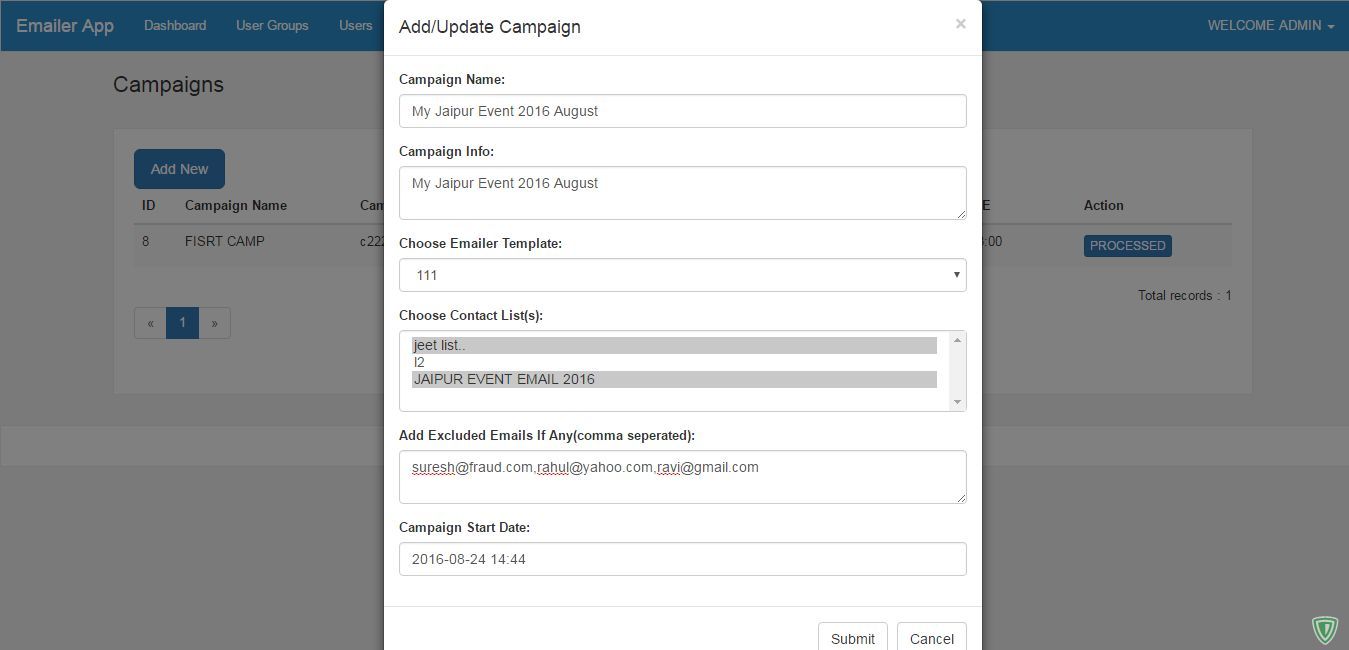This screenshot has width=1349, height=650.
Task: Cancel the campaign dialog
Action: (931, 638)
